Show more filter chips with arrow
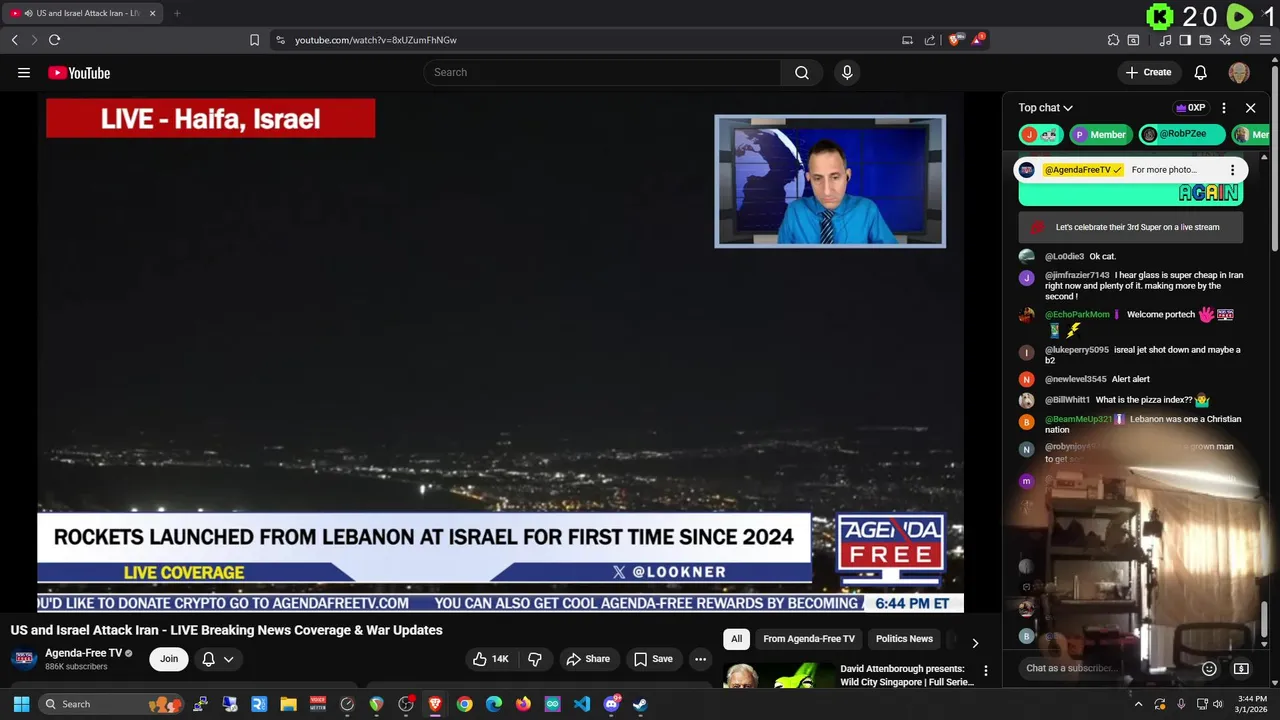This screenshot has width=1280, height=720. click(975, 643)
